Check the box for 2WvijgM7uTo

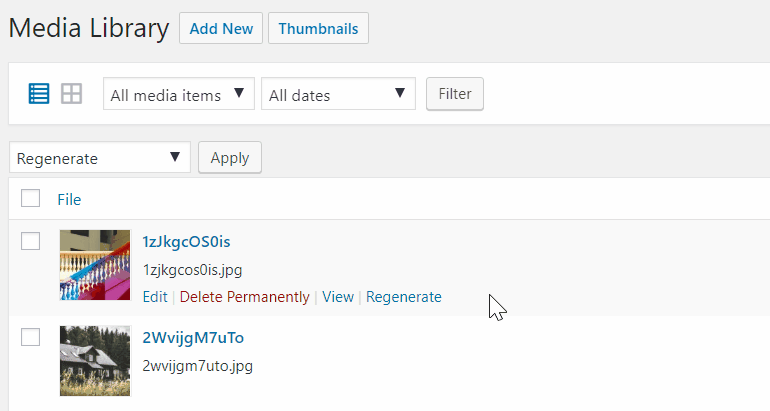(x=30, y=337)
